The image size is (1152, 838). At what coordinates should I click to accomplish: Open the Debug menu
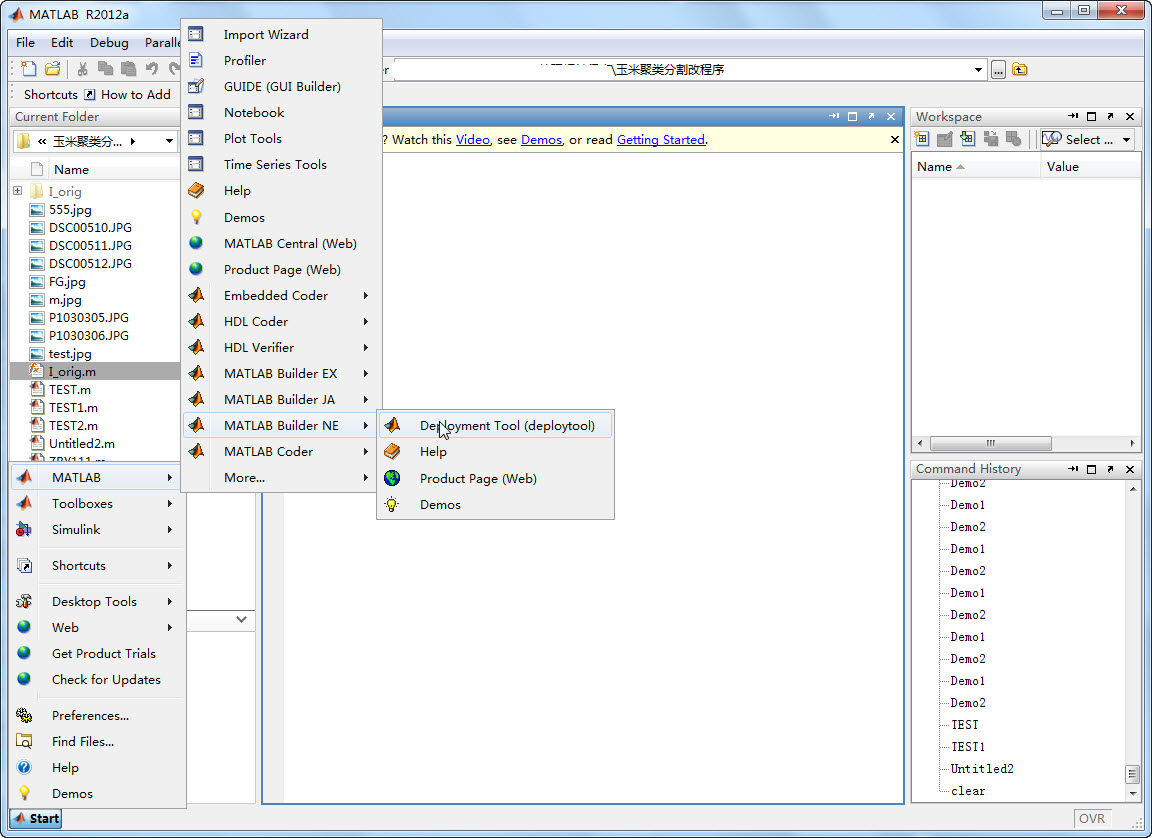[x=109, y=43]
